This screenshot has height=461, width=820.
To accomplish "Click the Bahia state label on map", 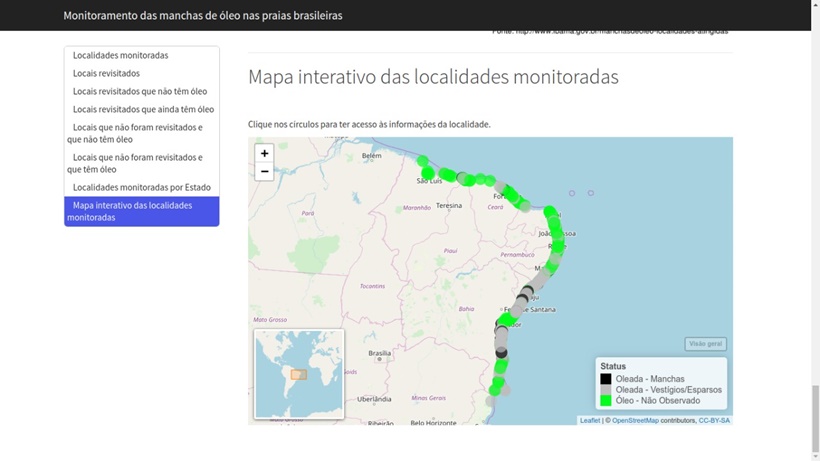I will (466, 309).
